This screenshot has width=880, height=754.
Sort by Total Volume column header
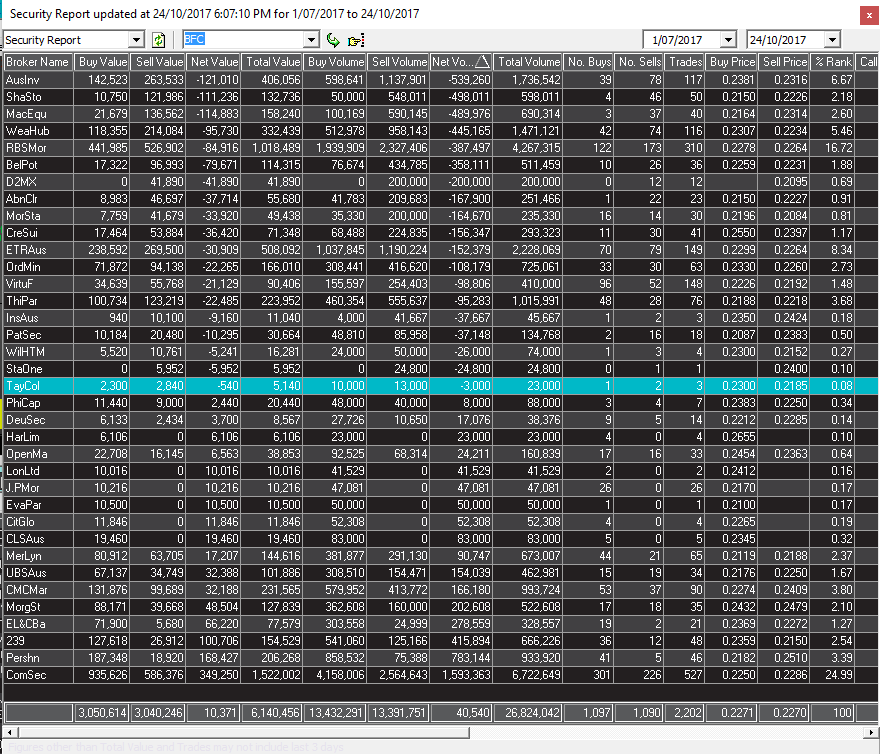(x=528, y=62)
